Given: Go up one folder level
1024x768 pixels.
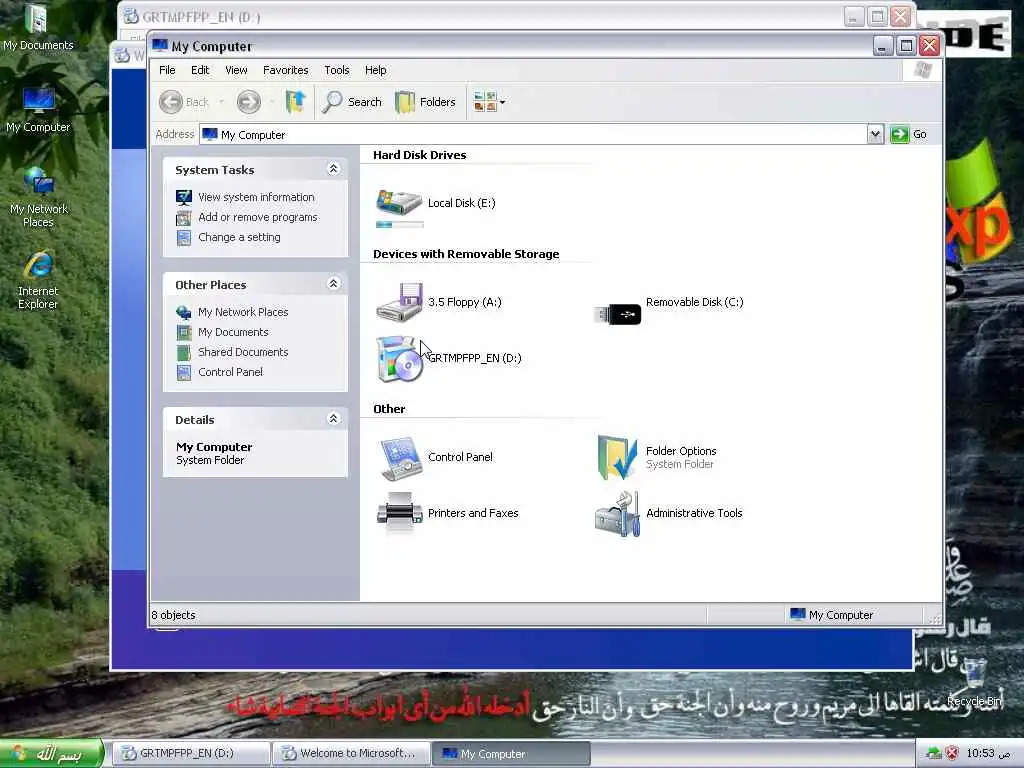Looking at the screenshot, I should pyautogui.click(x=295, y=102).
